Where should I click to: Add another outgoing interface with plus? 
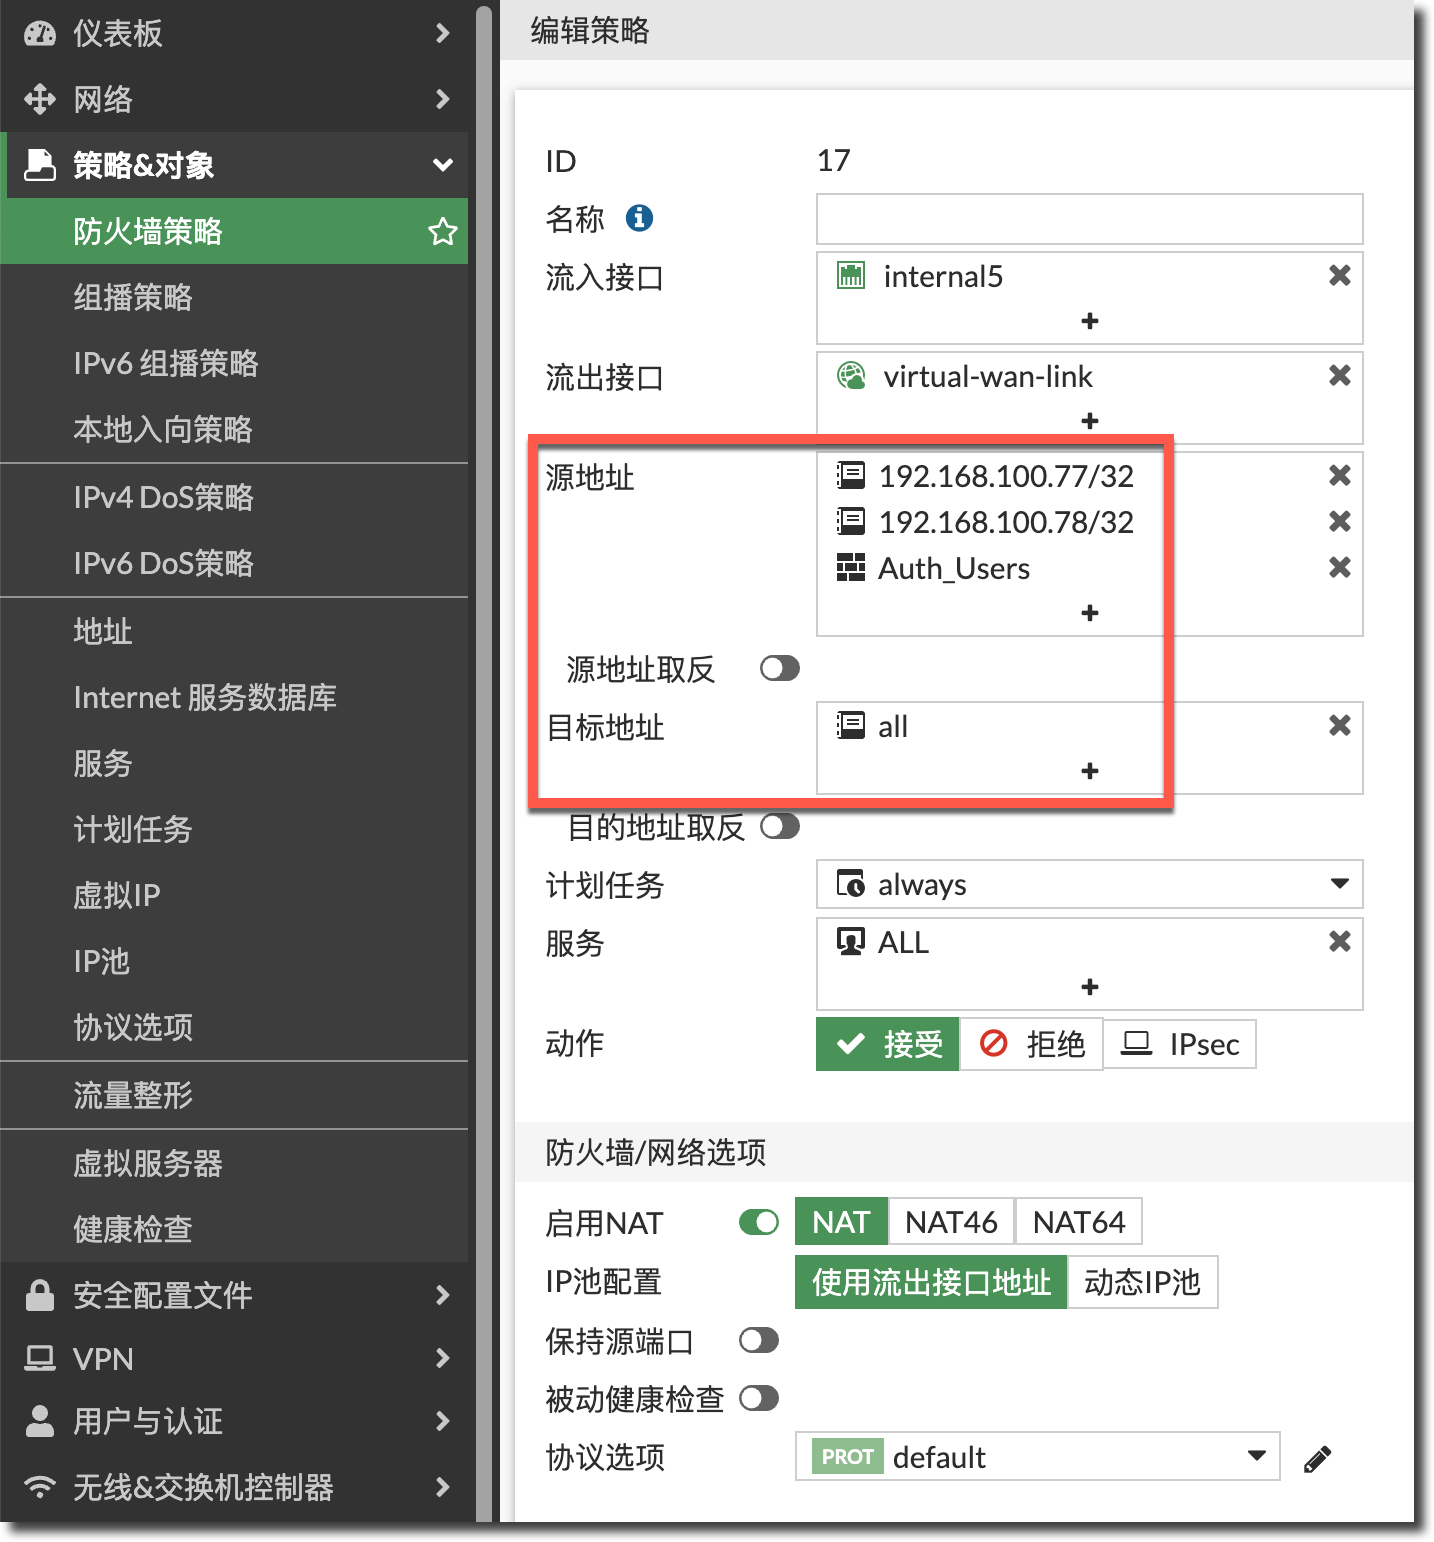[1090, 421]
